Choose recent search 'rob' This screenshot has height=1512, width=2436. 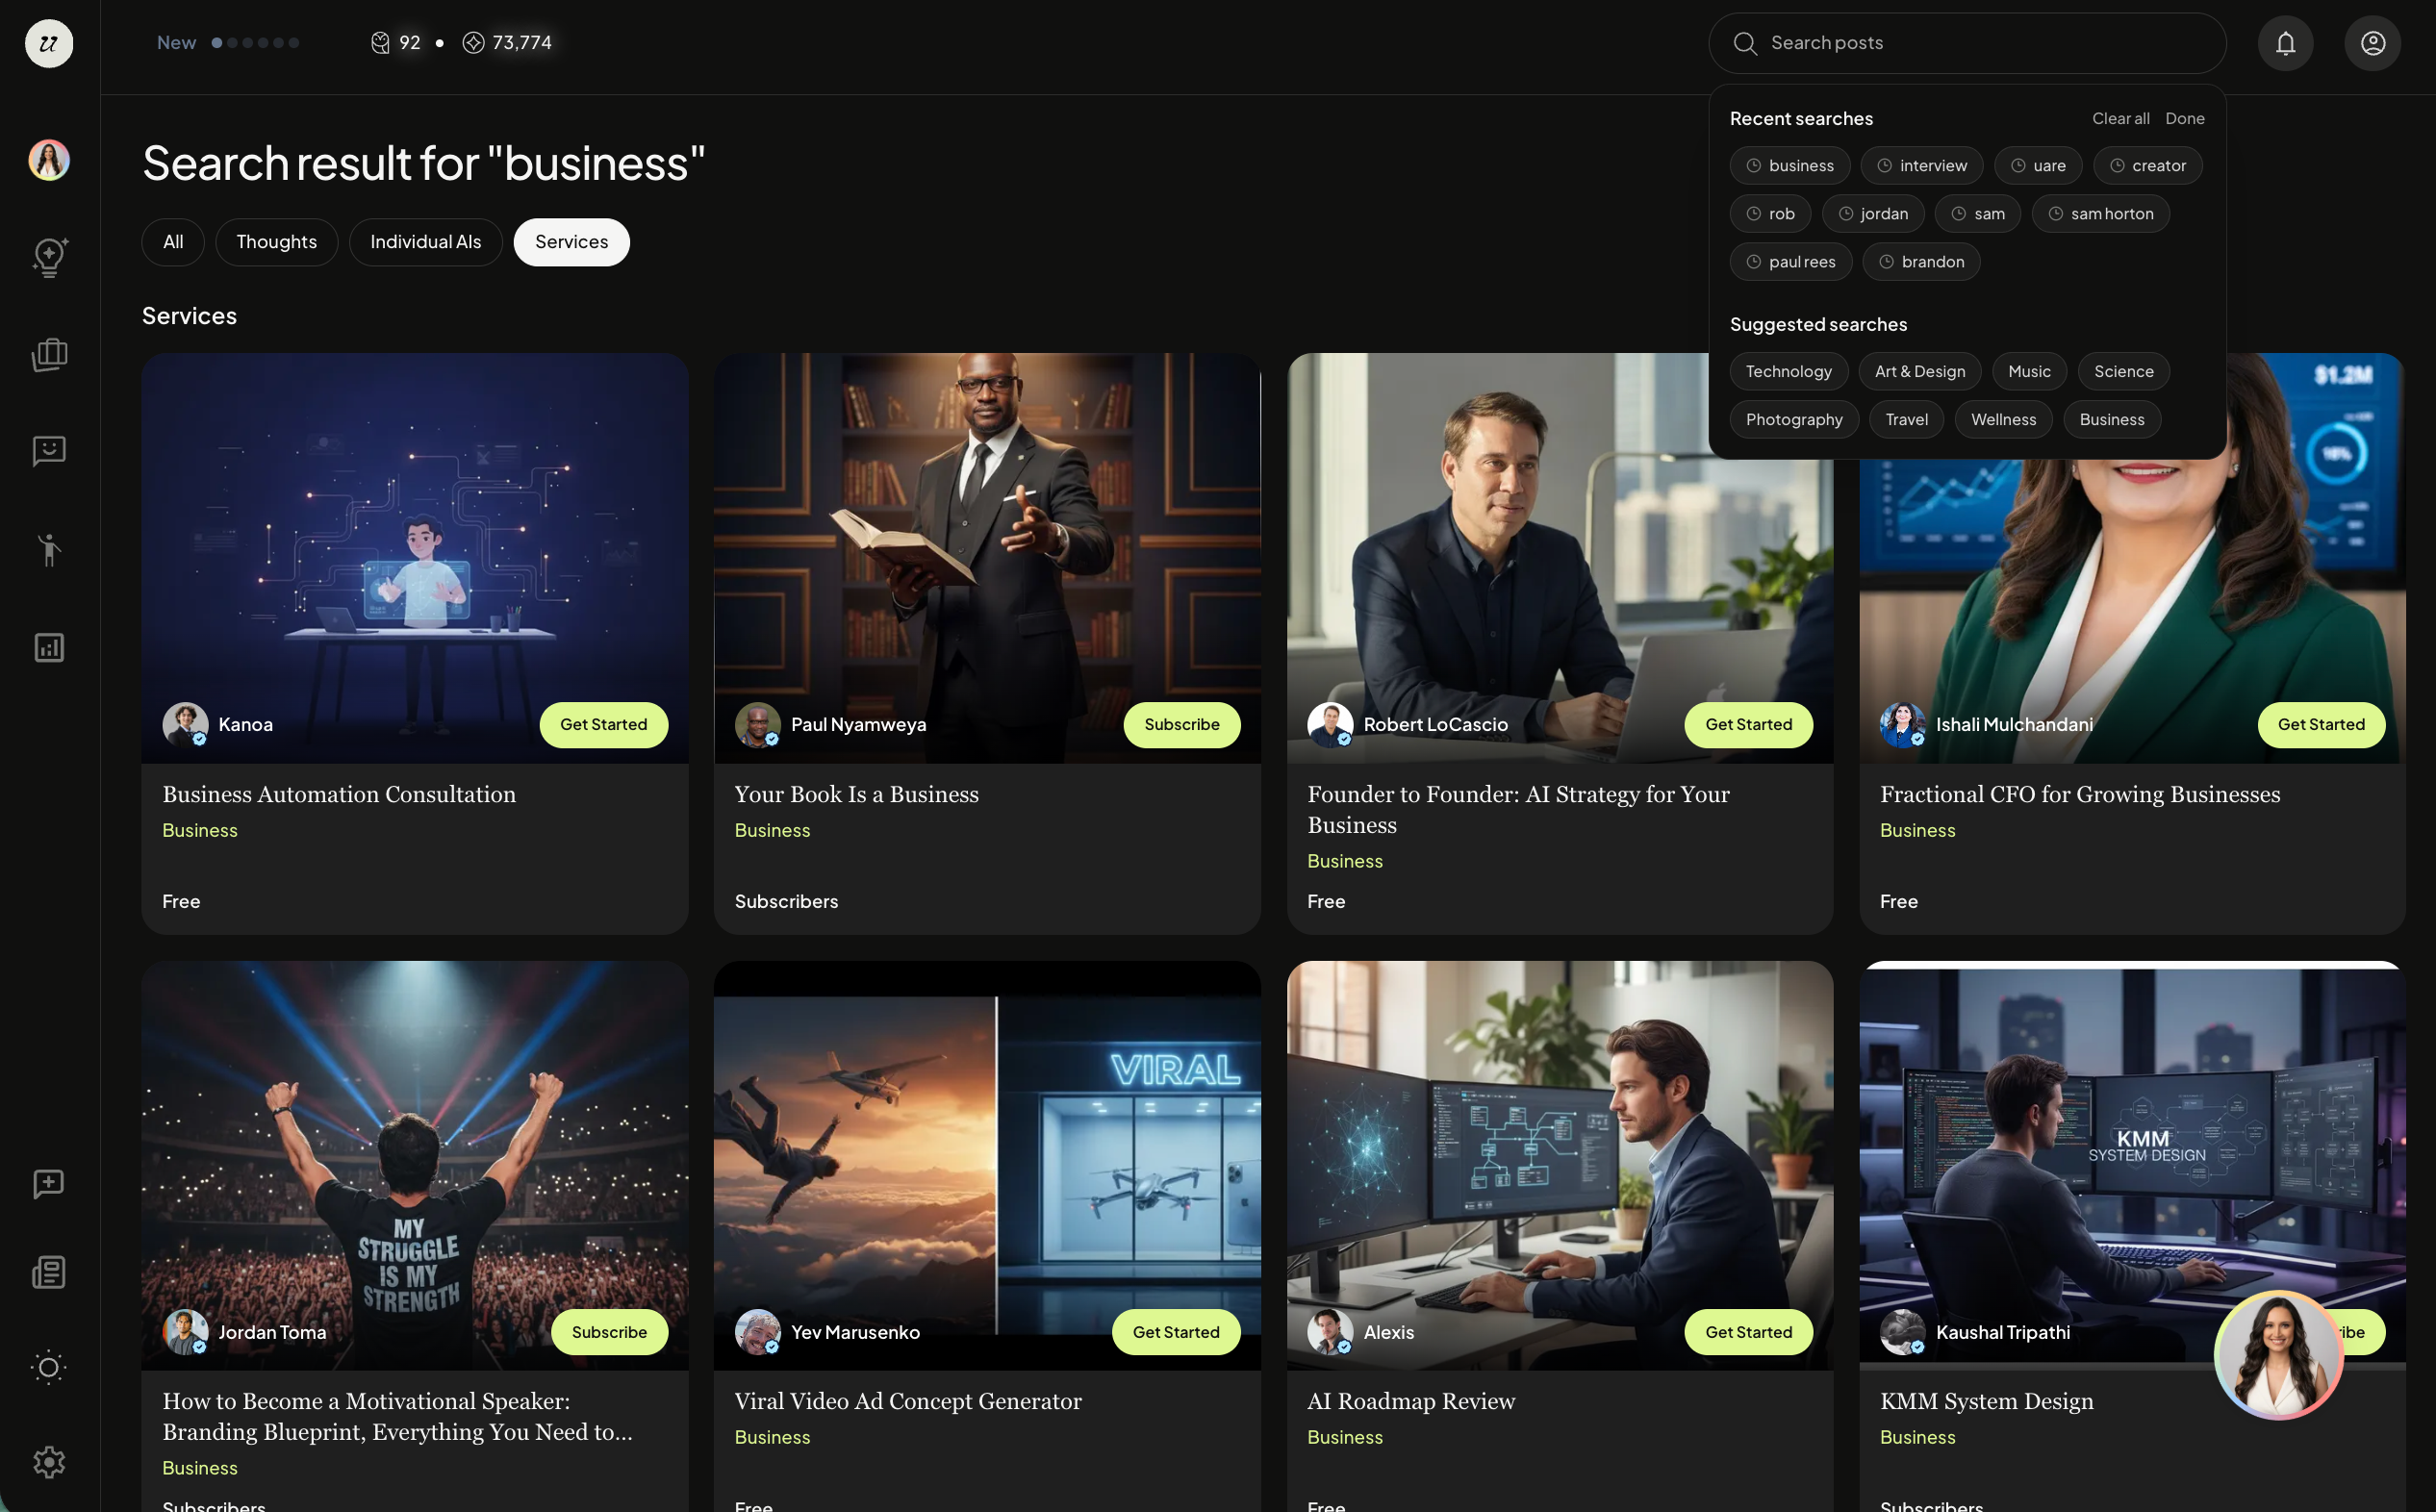pos(1770,214)
